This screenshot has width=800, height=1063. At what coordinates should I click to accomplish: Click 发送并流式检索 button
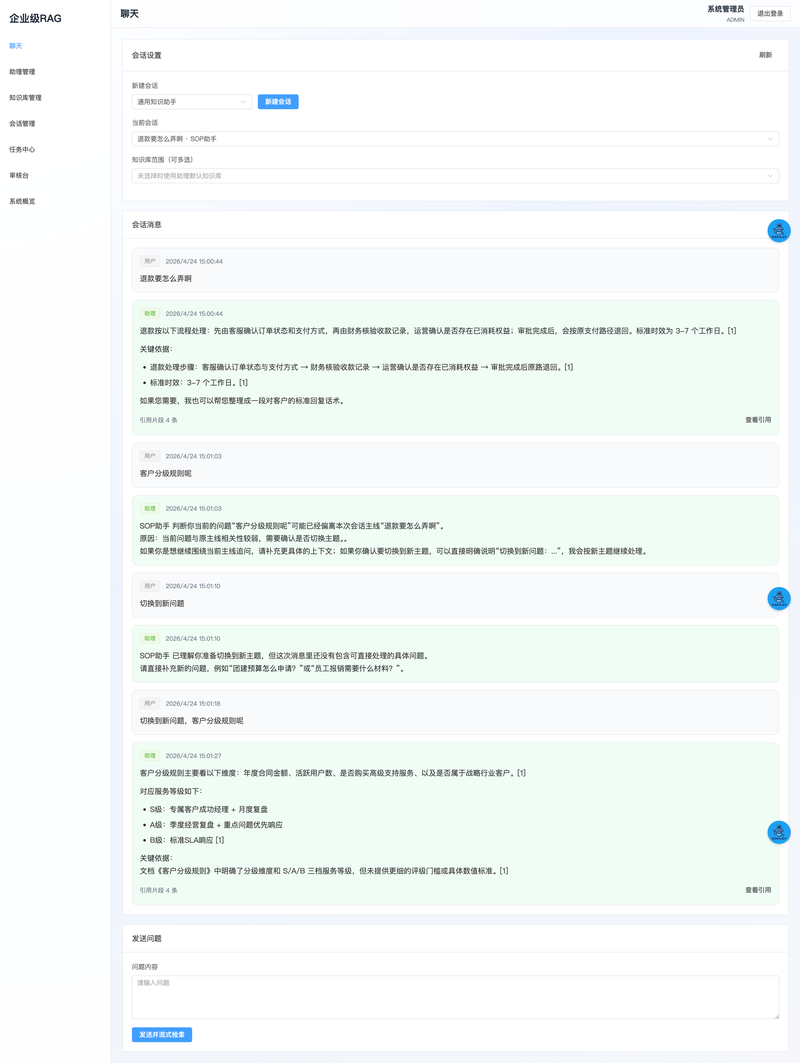tap(162, 1035)
